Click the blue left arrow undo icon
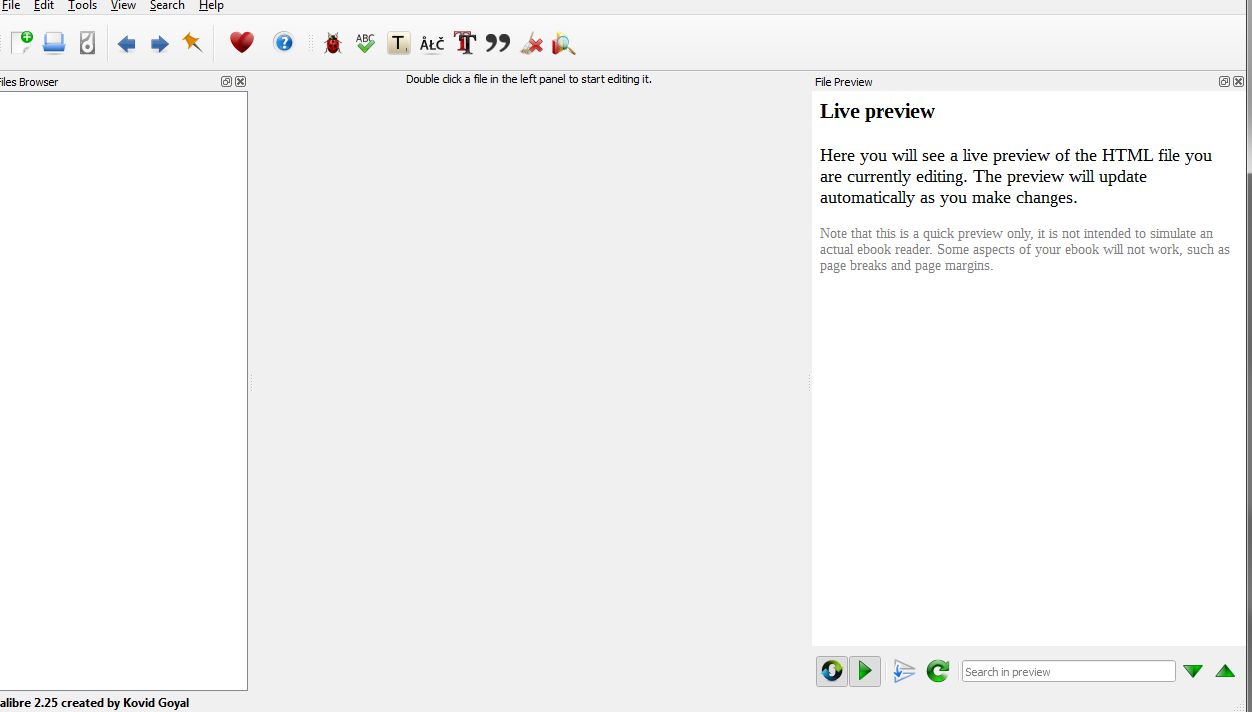The width and height of the screenshot is (1252, 712). pyautogui.click(x=126, y=44)
